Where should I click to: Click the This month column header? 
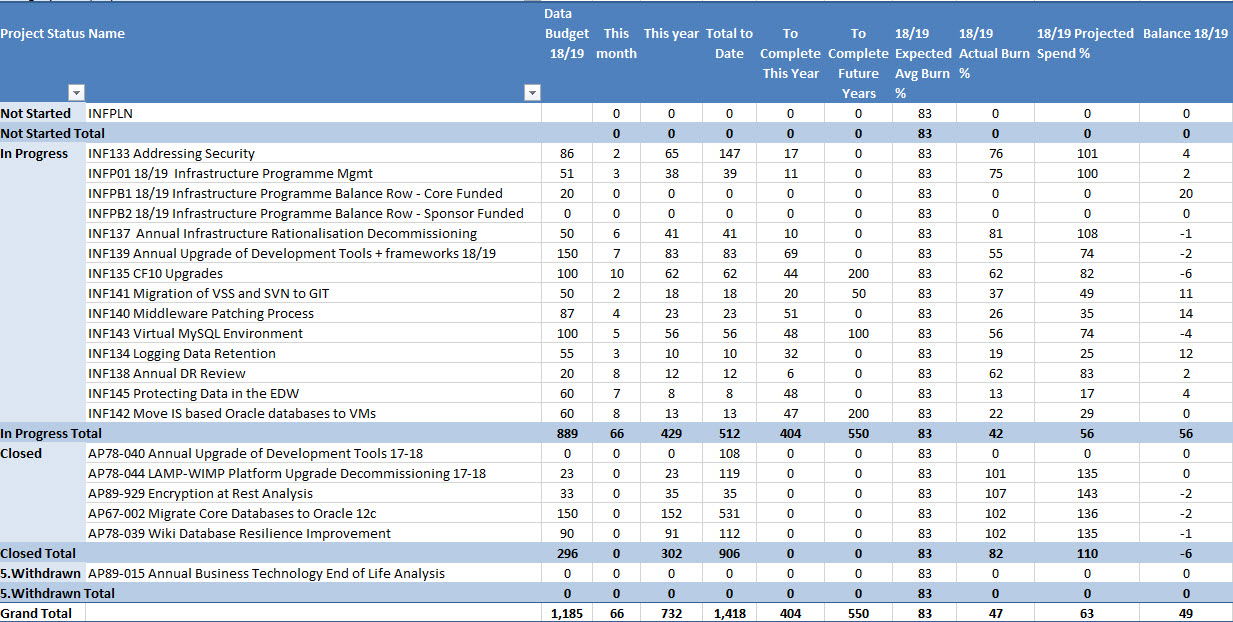point(616,43)
